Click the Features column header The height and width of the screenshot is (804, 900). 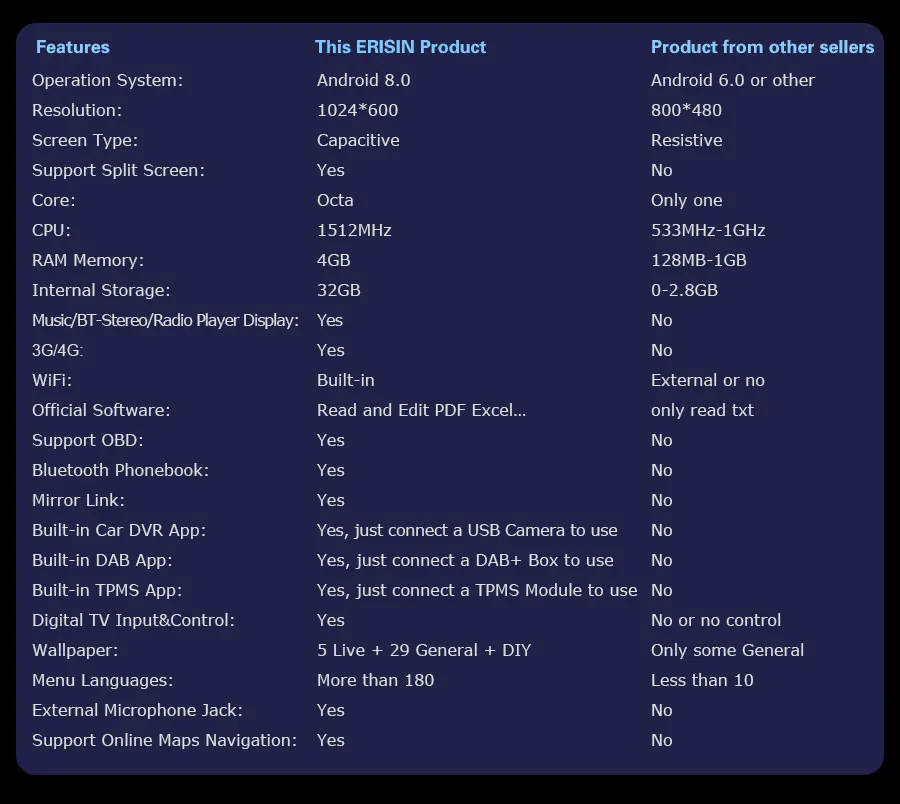tap(72, 47)
